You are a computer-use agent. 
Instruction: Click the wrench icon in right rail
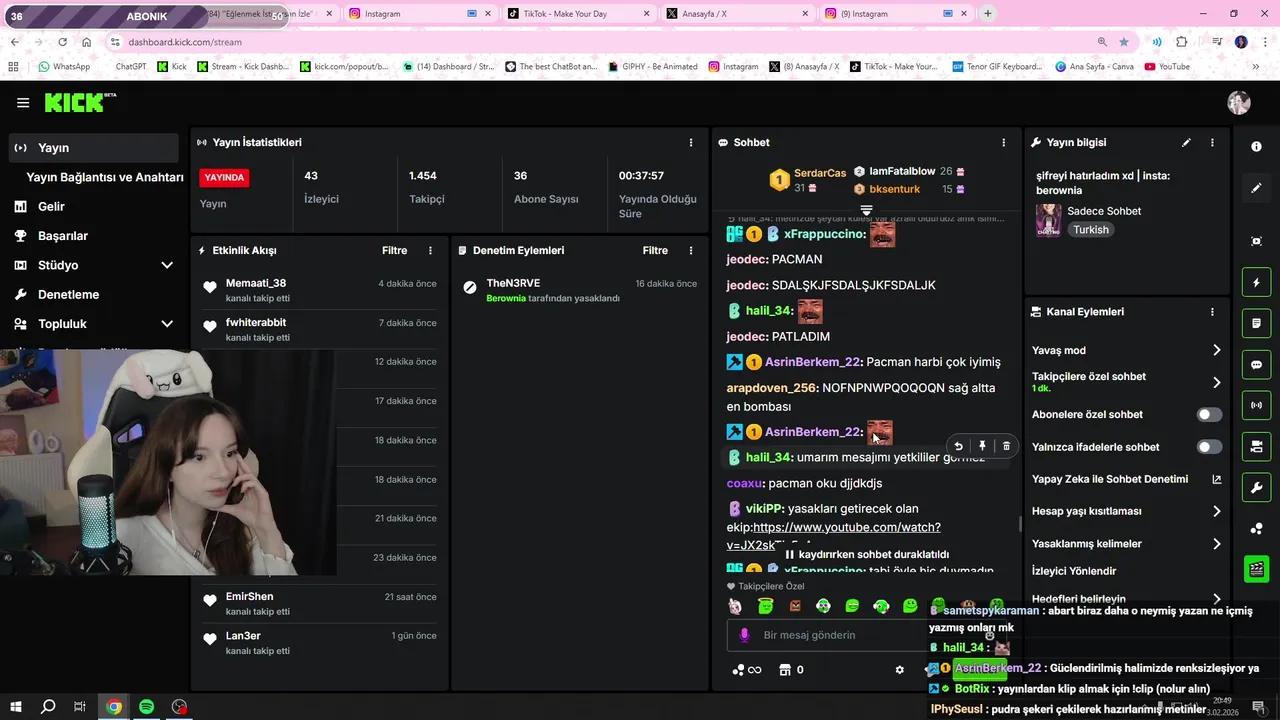coord(1256,487)
